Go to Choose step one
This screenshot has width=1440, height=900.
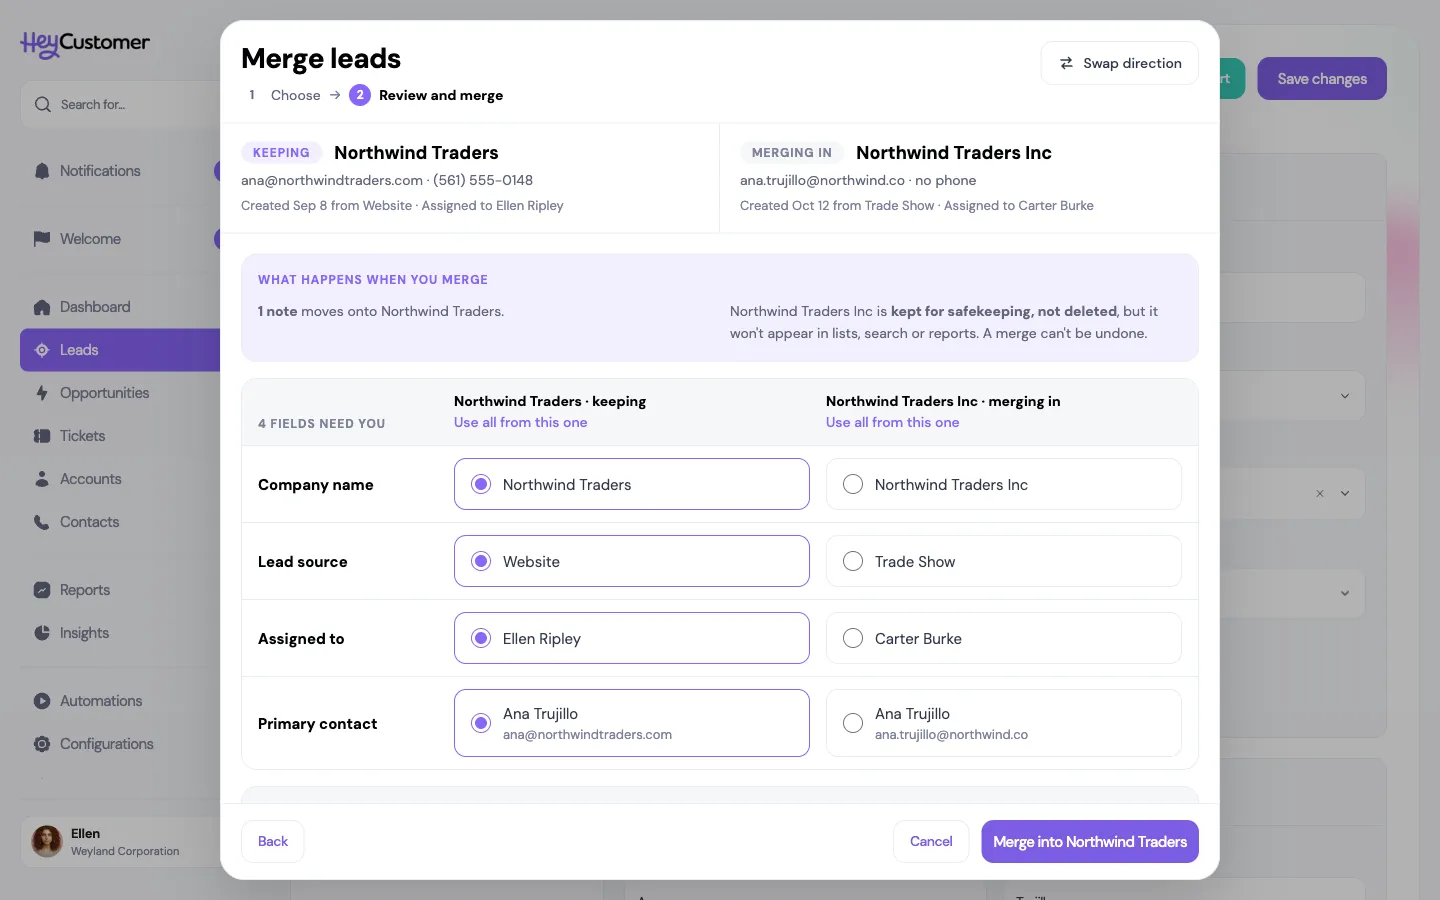tap(284, 95)
